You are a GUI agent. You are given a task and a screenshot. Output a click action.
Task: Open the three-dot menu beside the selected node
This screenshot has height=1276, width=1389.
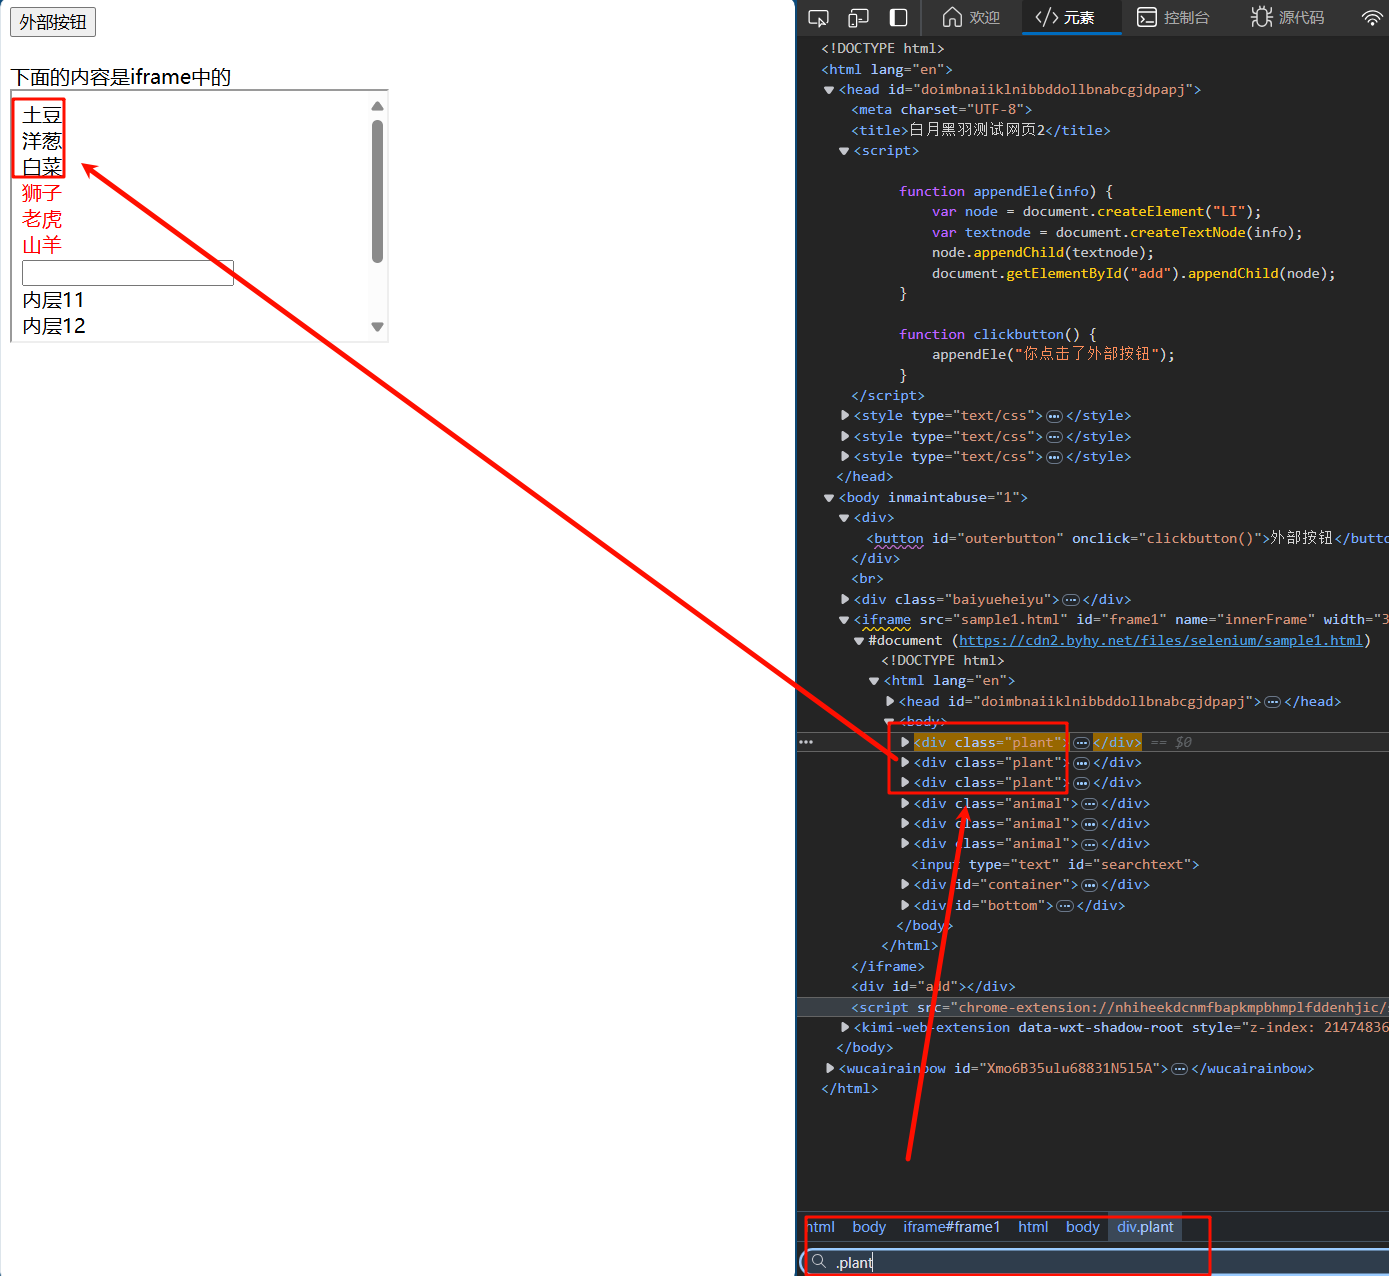[806, 742]
